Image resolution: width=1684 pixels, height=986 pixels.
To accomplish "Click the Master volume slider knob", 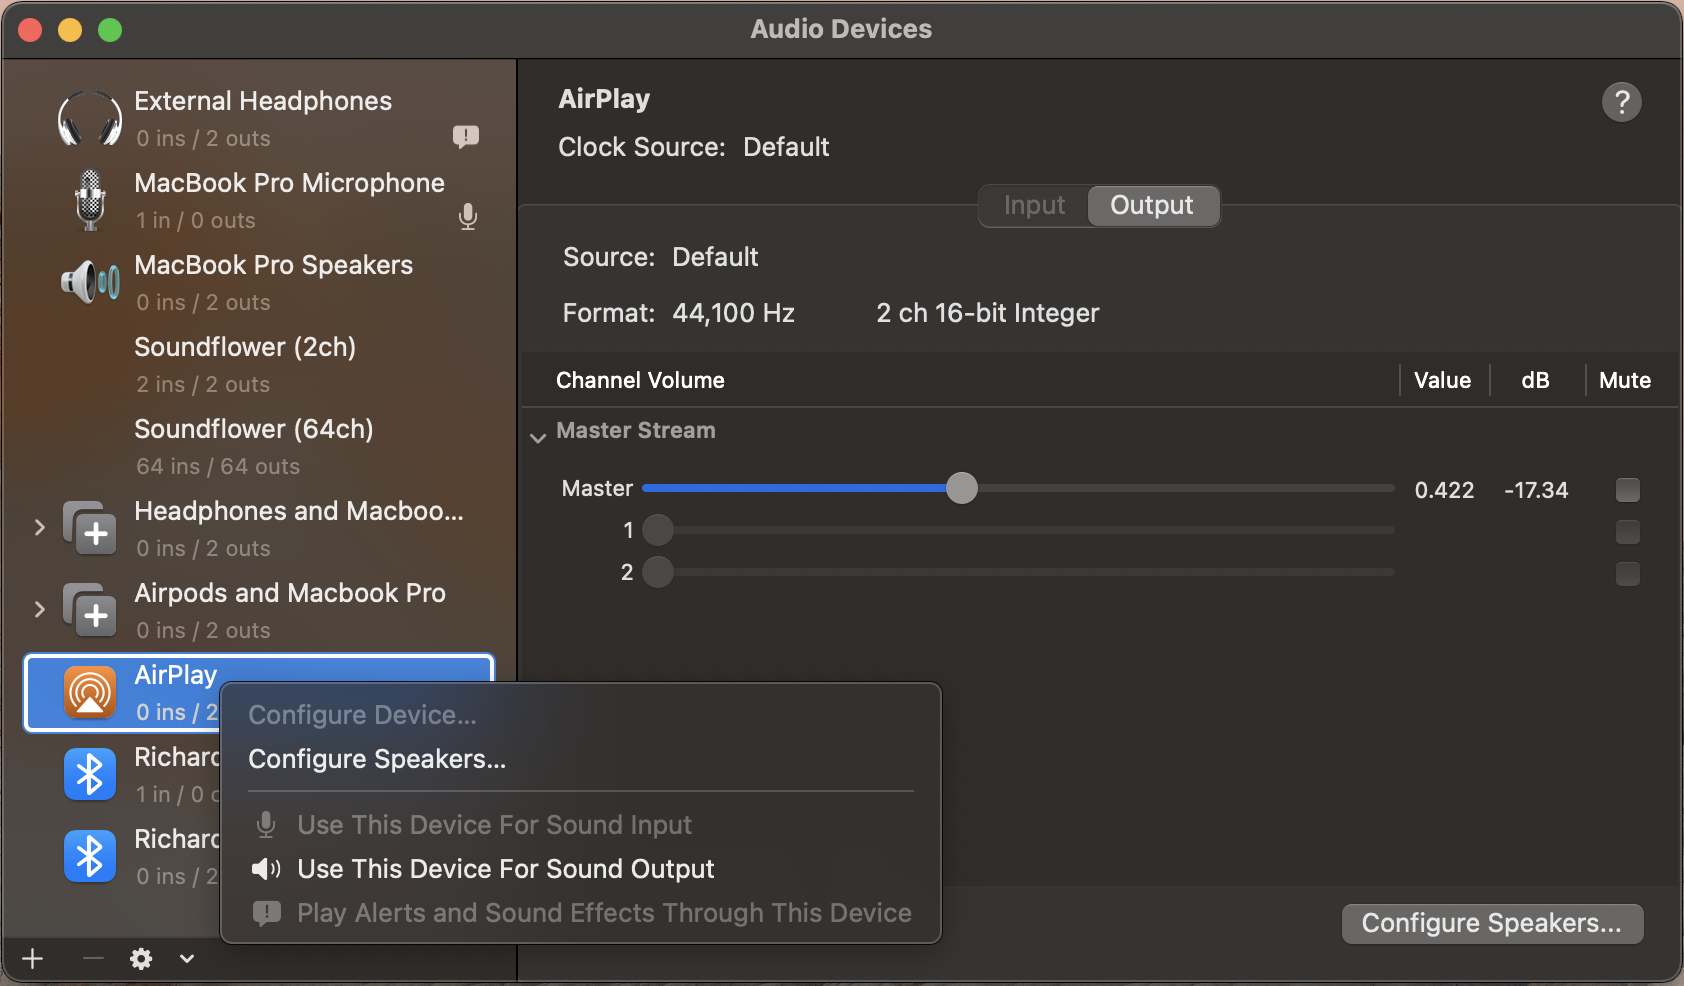I will point(961,489).
